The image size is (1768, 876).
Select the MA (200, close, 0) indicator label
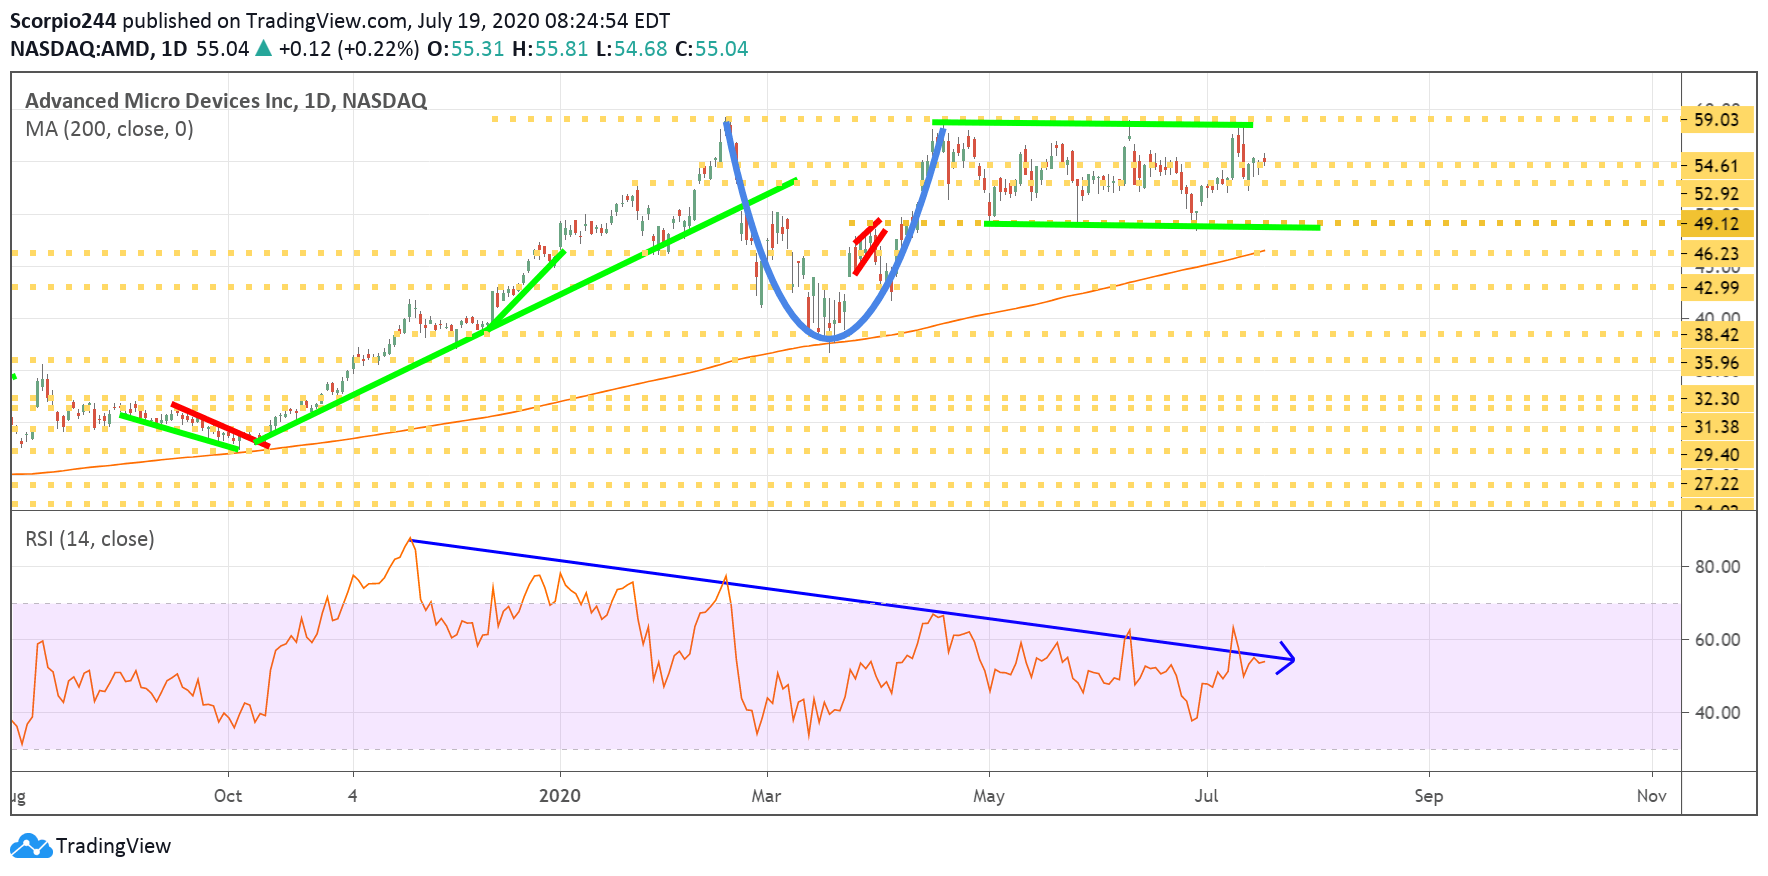(109, 129)
